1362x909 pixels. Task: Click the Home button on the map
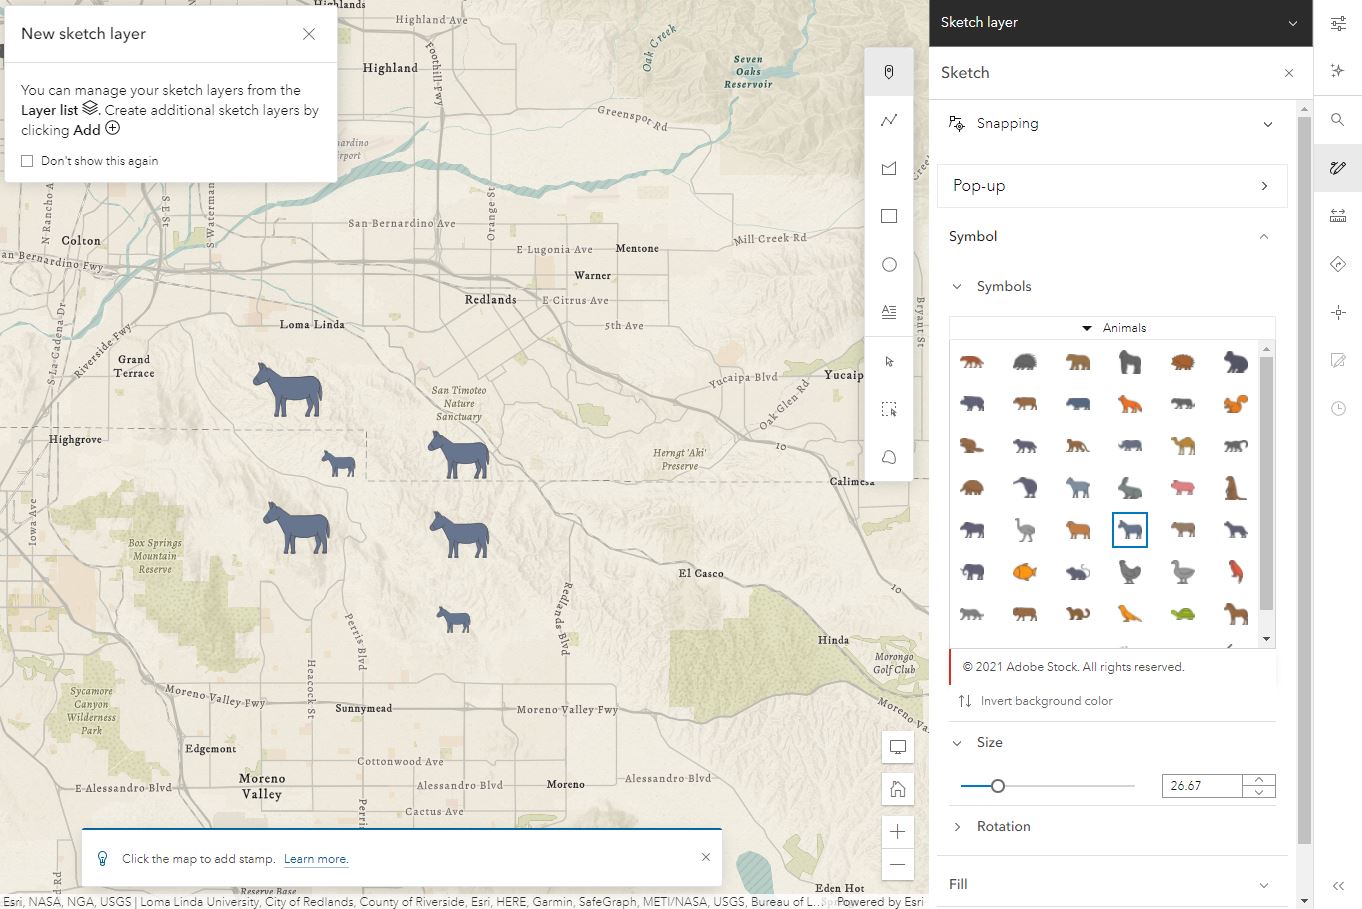(x=897, y=789)
